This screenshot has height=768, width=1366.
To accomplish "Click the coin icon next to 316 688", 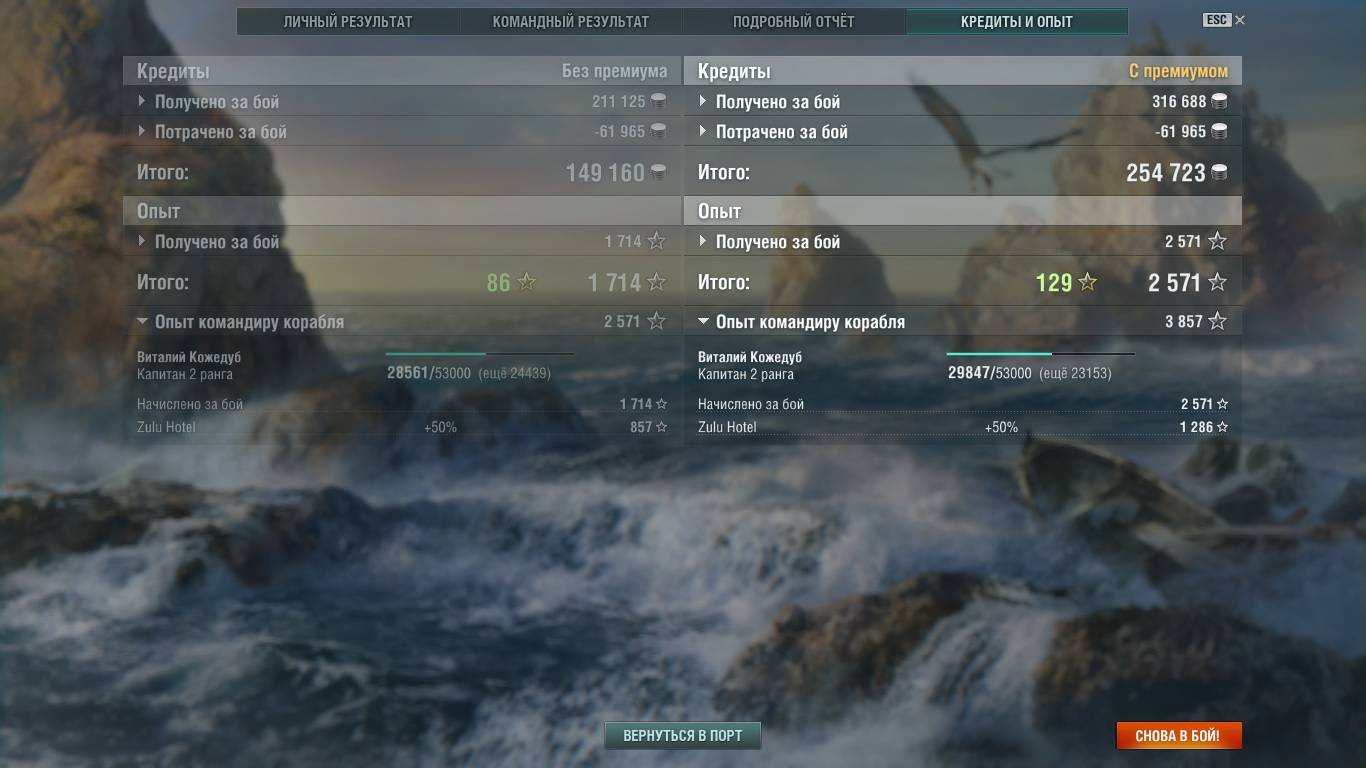I will coord(1219,101).
